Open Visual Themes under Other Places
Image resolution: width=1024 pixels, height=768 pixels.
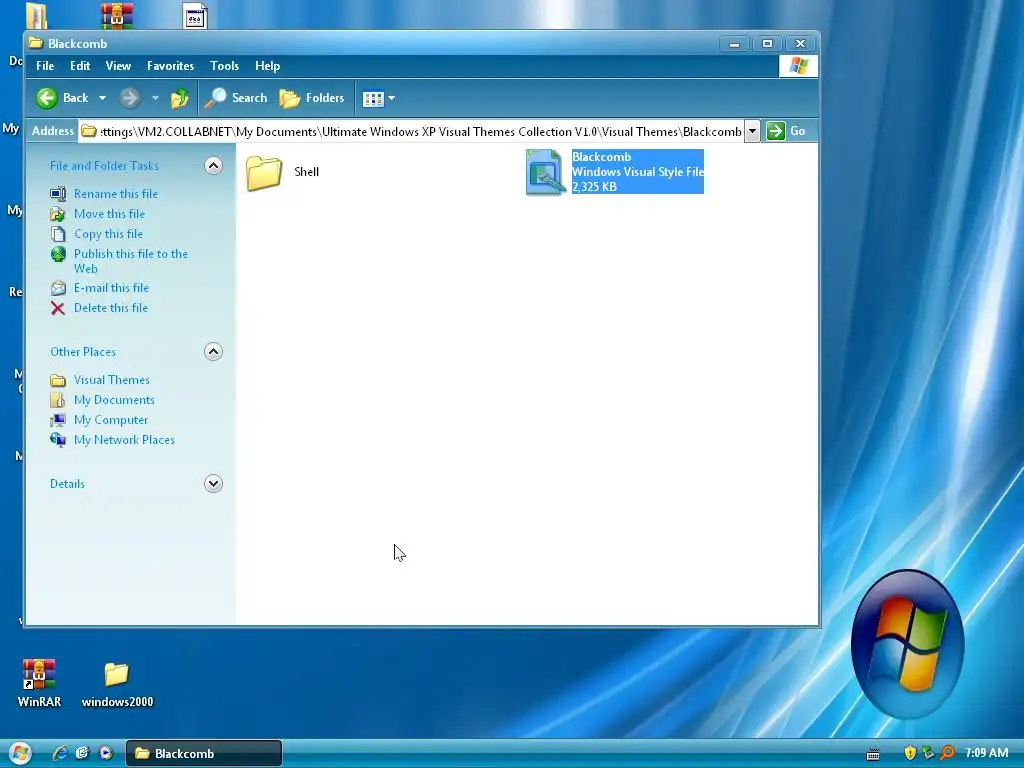coord(111,380)
